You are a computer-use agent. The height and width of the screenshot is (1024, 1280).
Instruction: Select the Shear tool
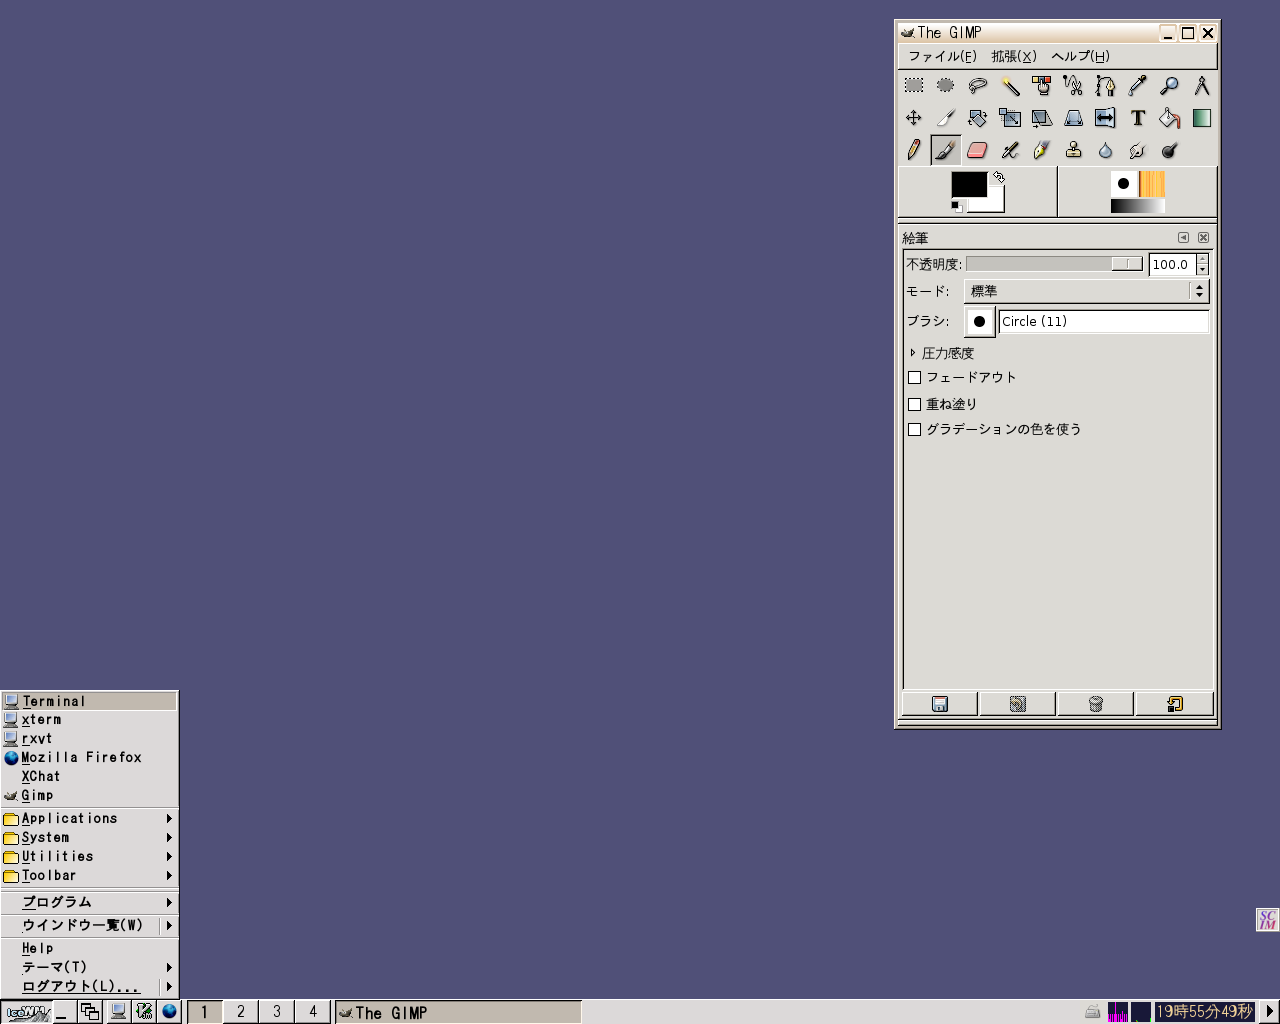[x=1042, y=118]
